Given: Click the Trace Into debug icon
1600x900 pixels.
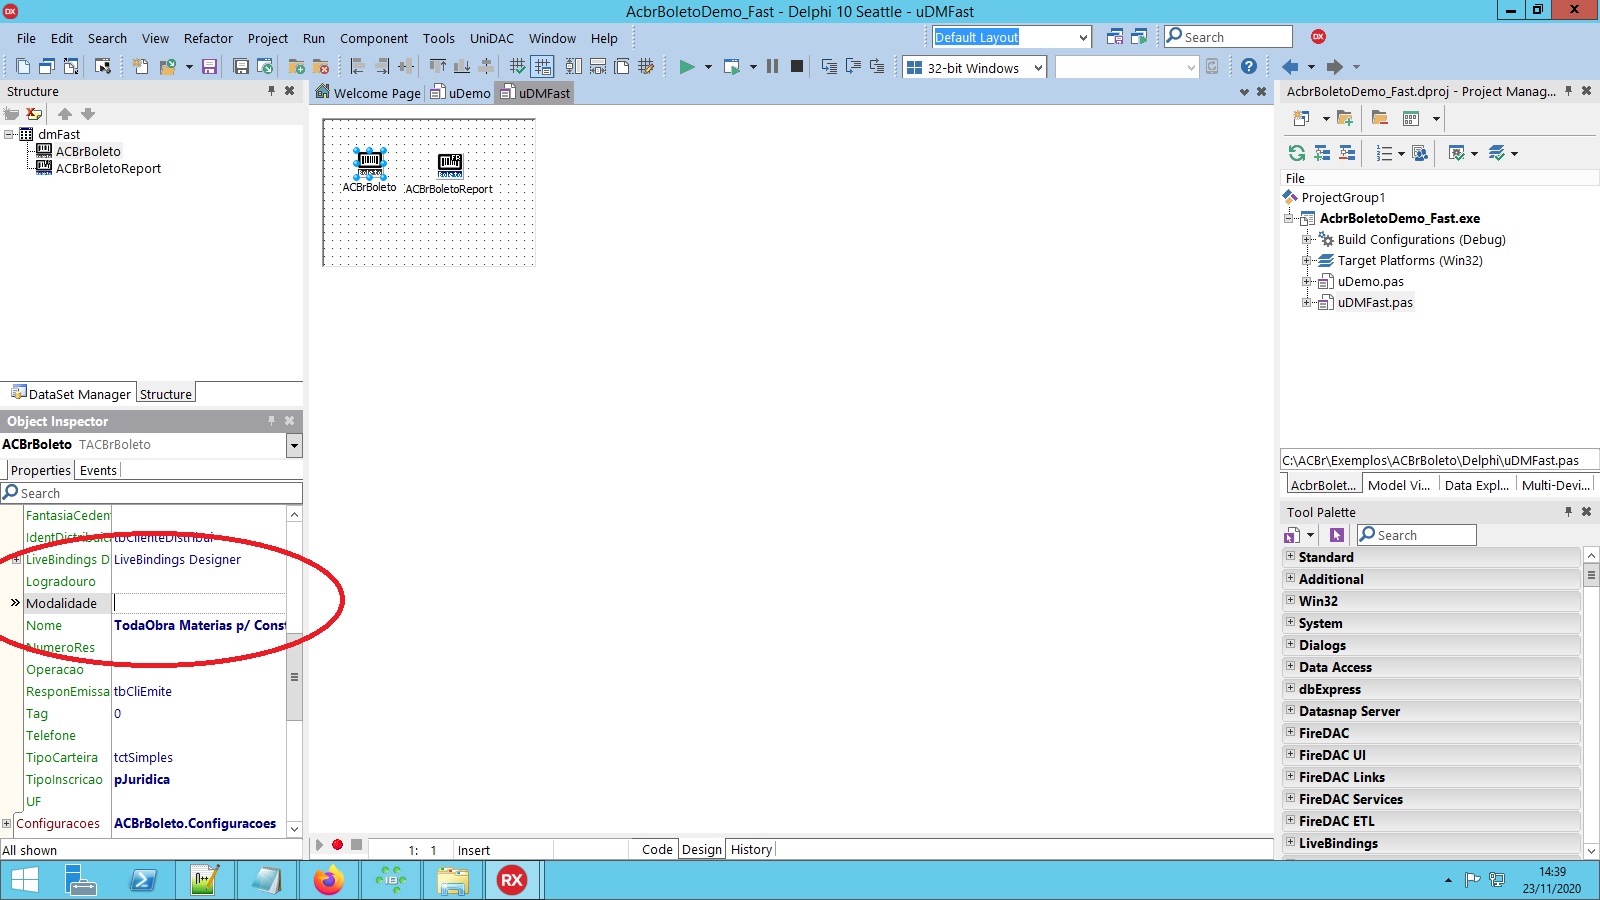Looking at the screenshot, I should pos(829,67).
